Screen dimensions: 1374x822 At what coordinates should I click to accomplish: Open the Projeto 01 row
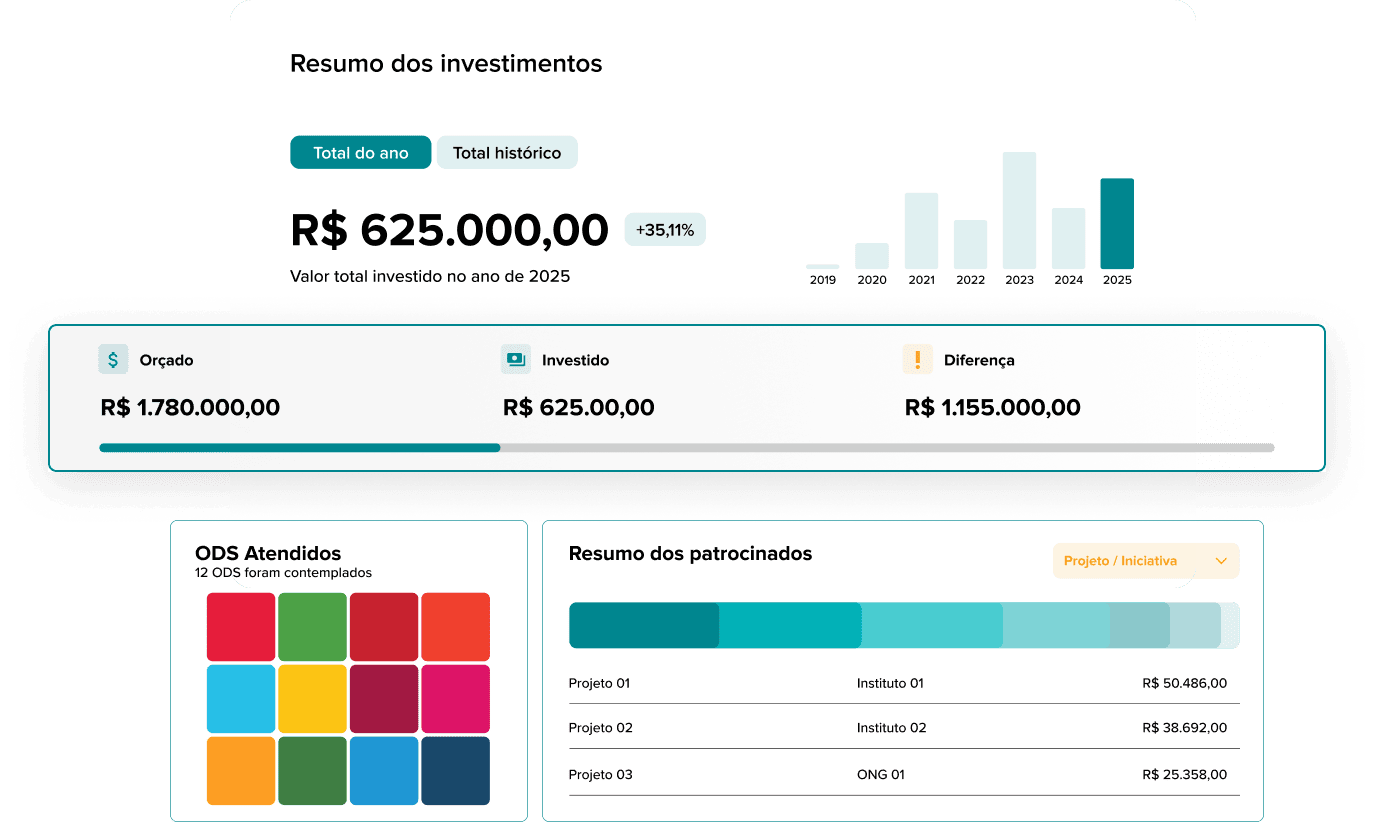click(x=599, y=684)
